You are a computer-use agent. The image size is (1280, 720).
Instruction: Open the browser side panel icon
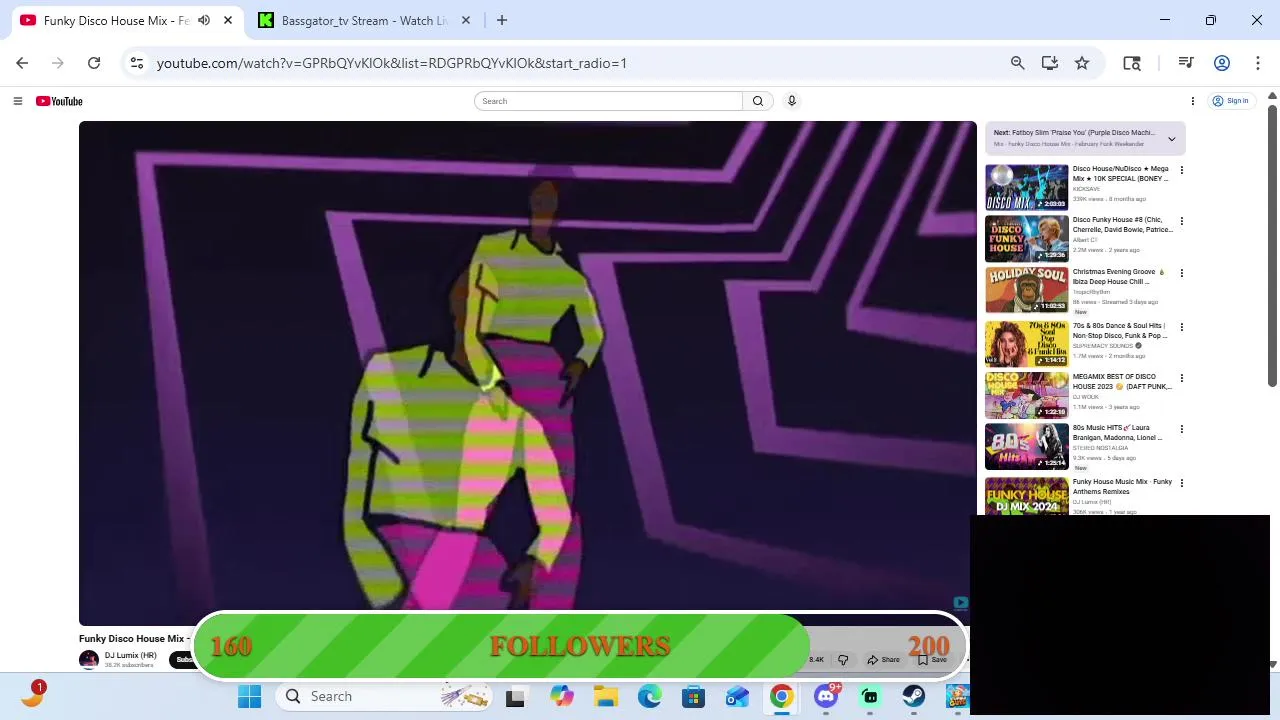coord(1132,63)
